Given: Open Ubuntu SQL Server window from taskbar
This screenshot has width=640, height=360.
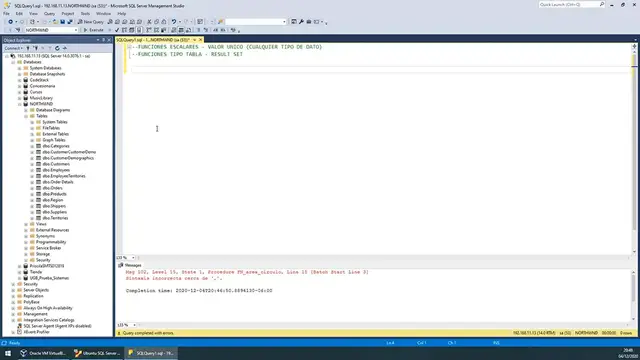Looking at the screenshot, I should [97, 353].
